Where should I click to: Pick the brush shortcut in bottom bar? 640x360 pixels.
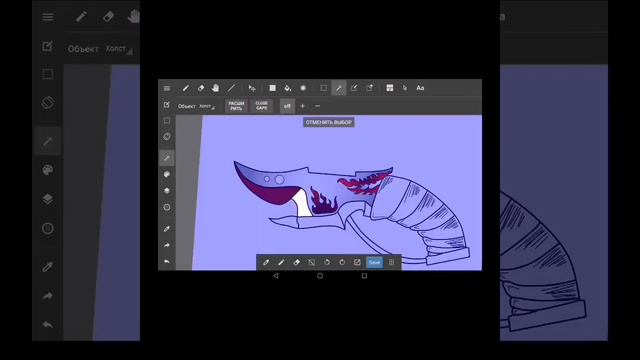click(x=281, y=262)
